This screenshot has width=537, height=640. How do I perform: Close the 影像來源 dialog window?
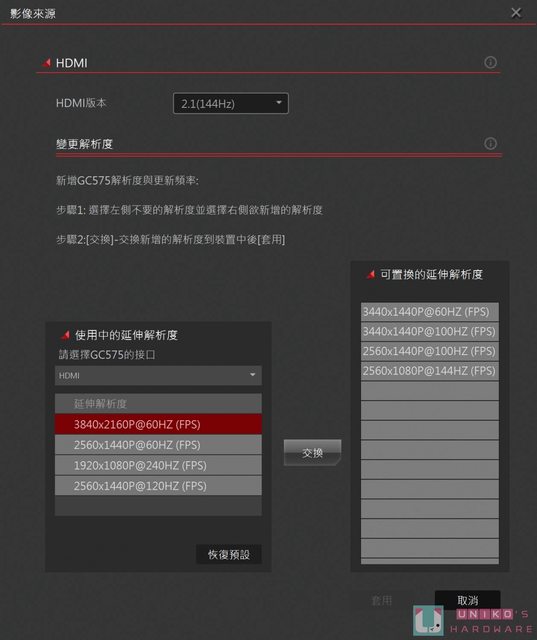[516, 13]
